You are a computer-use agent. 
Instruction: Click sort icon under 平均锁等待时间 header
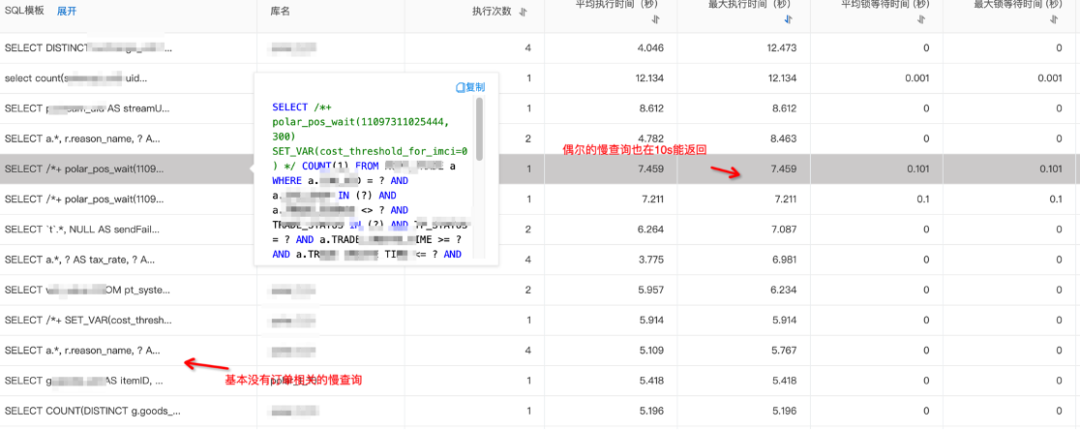click(x=921, y=21)
